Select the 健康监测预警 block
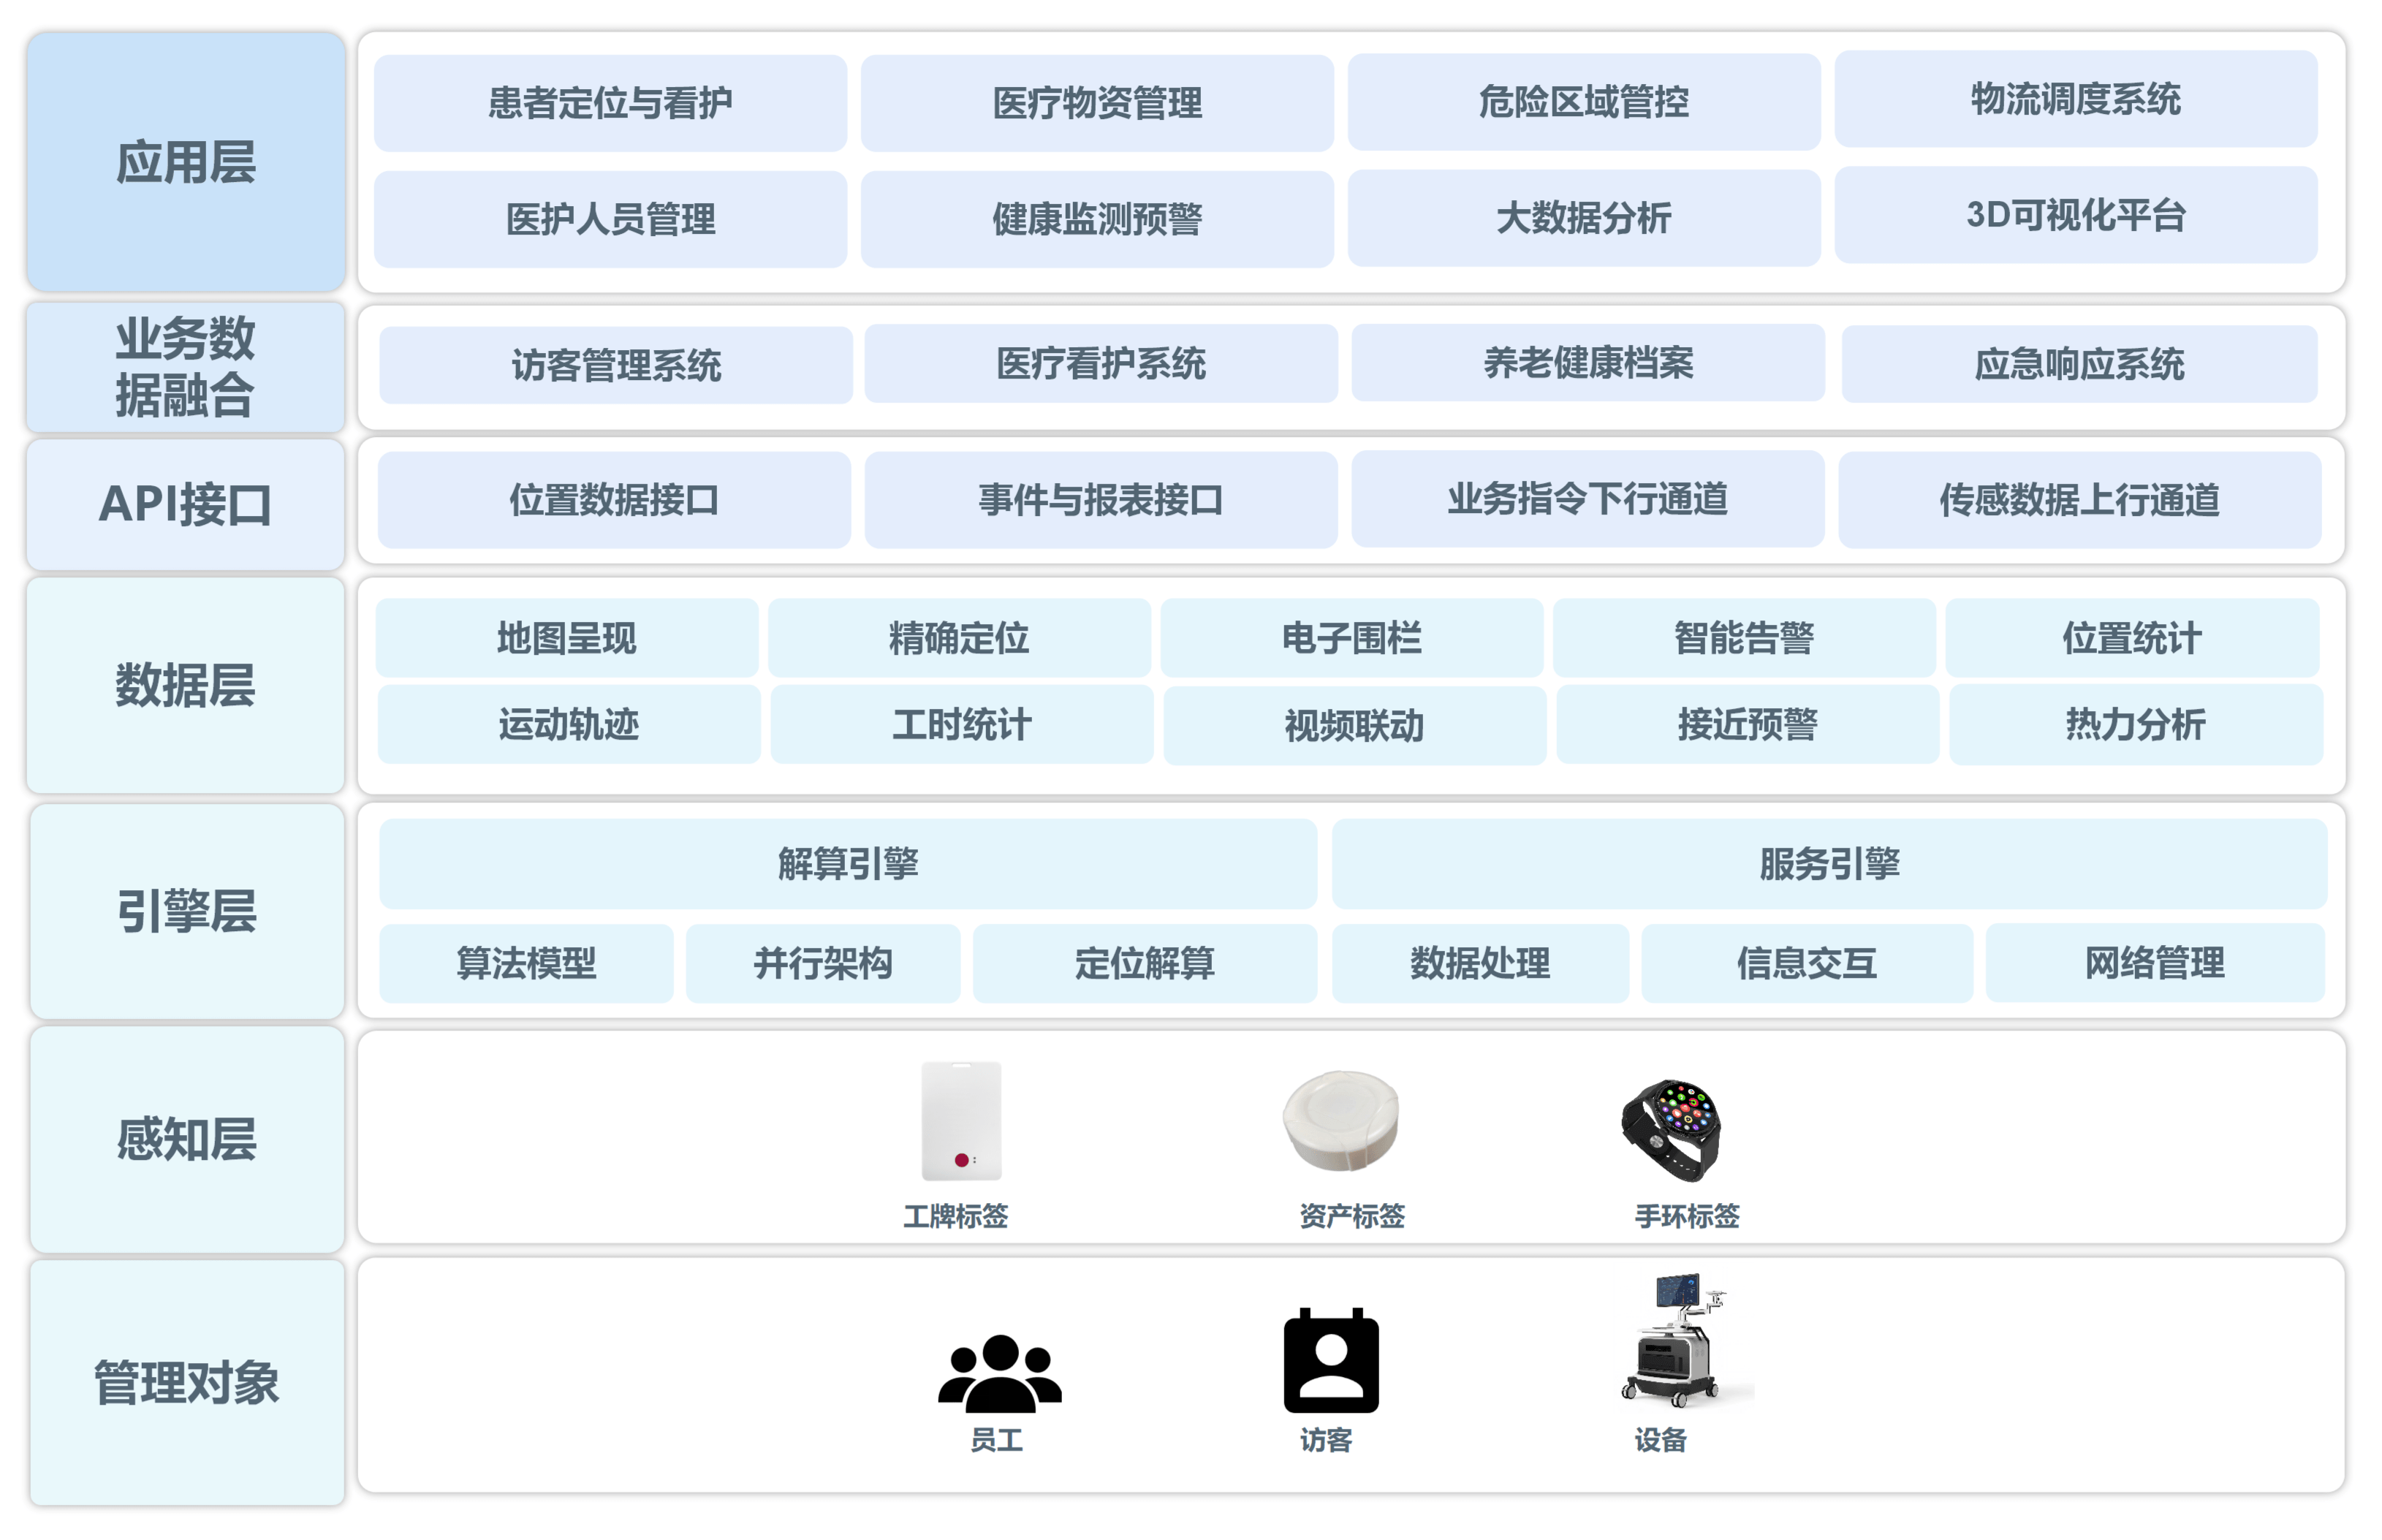This screenshot has width=2382, height=1540. (x=1097, y=219)
